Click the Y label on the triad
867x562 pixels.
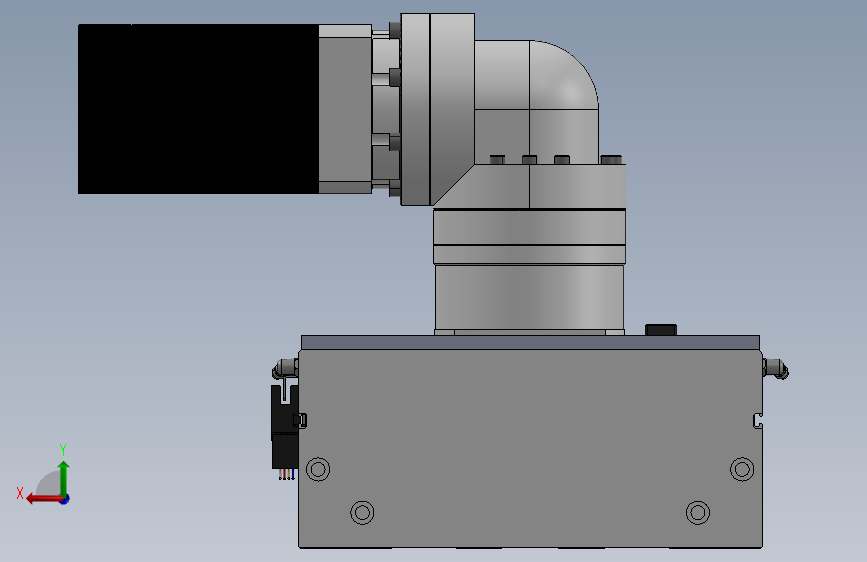[x=63, y=450]
